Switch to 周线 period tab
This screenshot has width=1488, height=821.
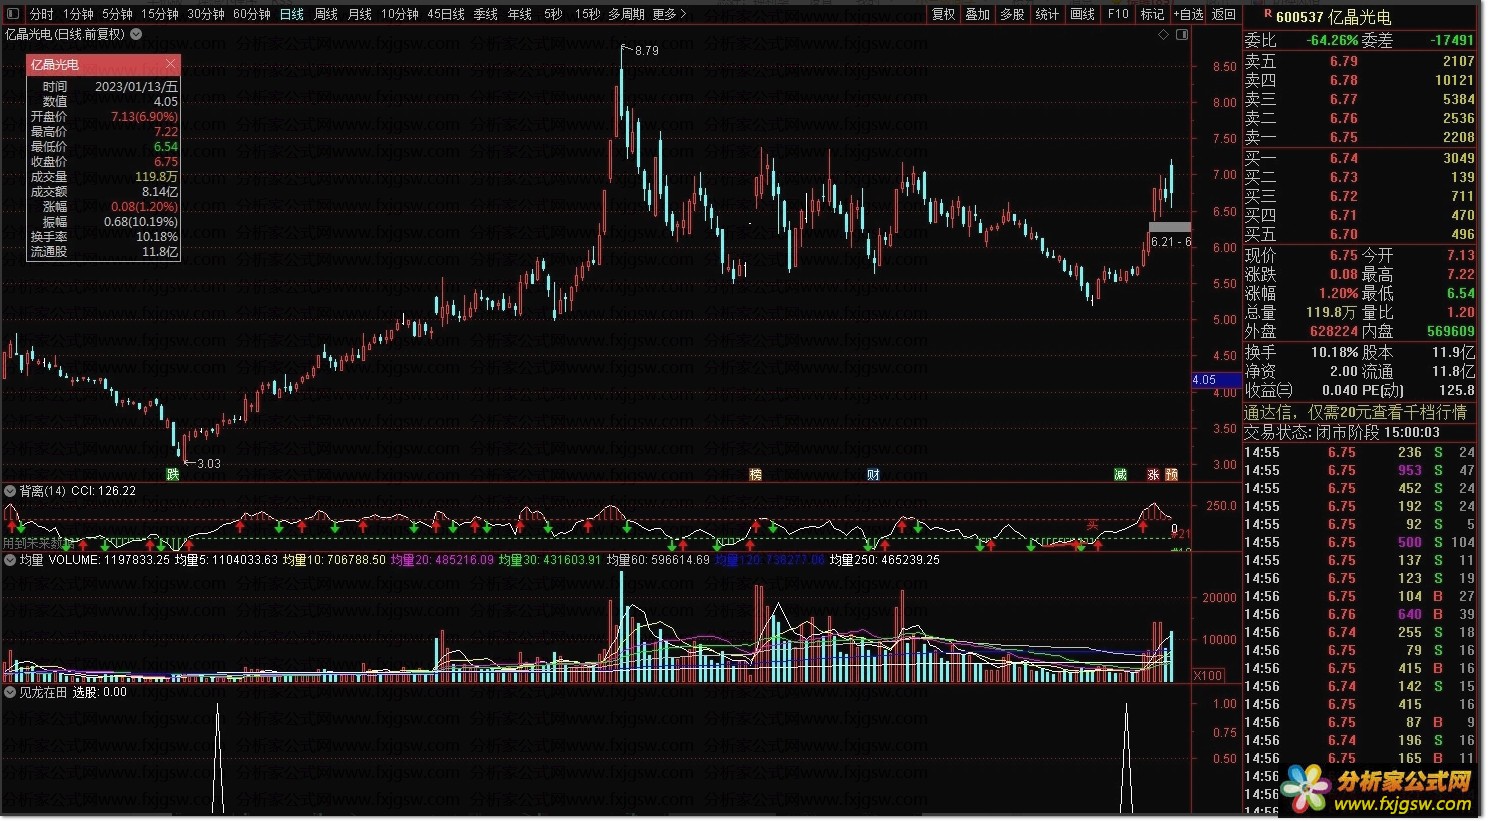pyautogui.click(x=326, y=14)
